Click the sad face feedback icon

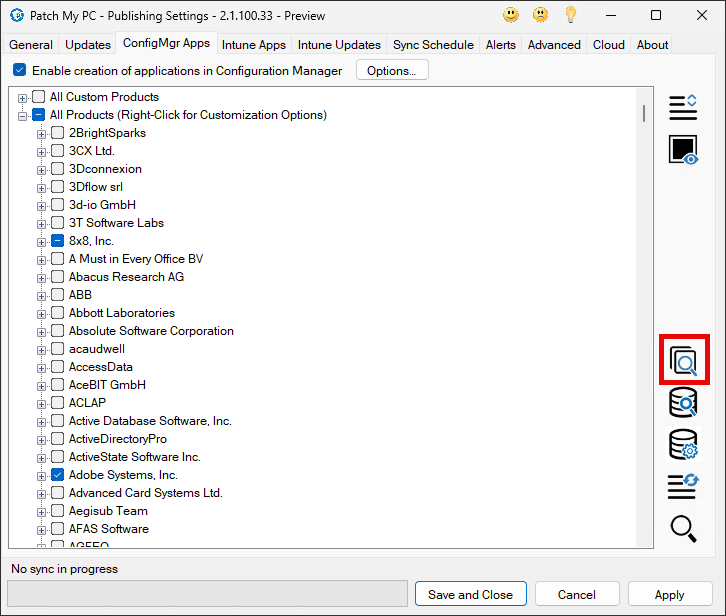tap(541, 15)
